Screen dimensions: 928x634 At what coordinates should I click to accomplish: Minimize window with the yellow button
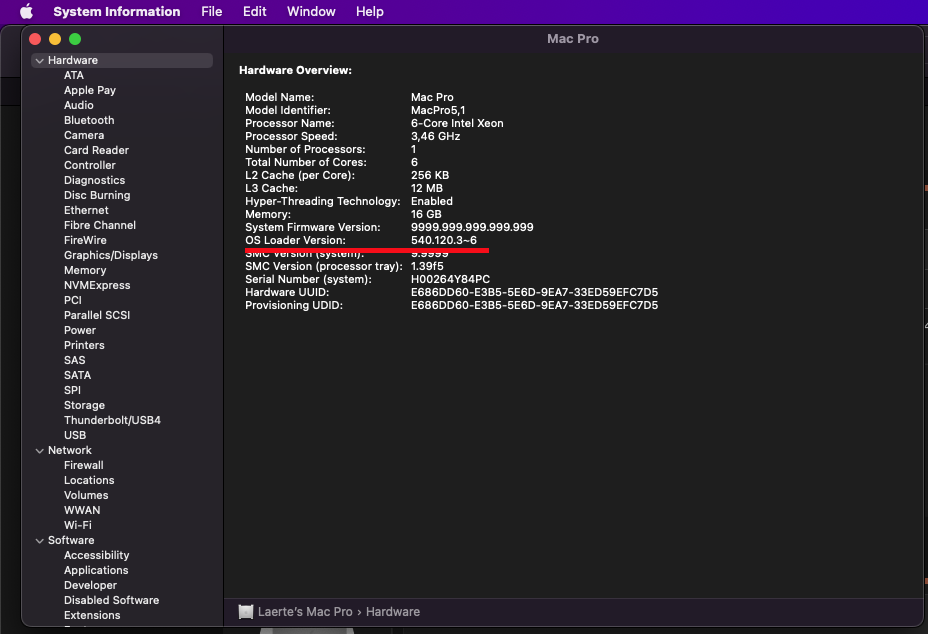(55, 39)
